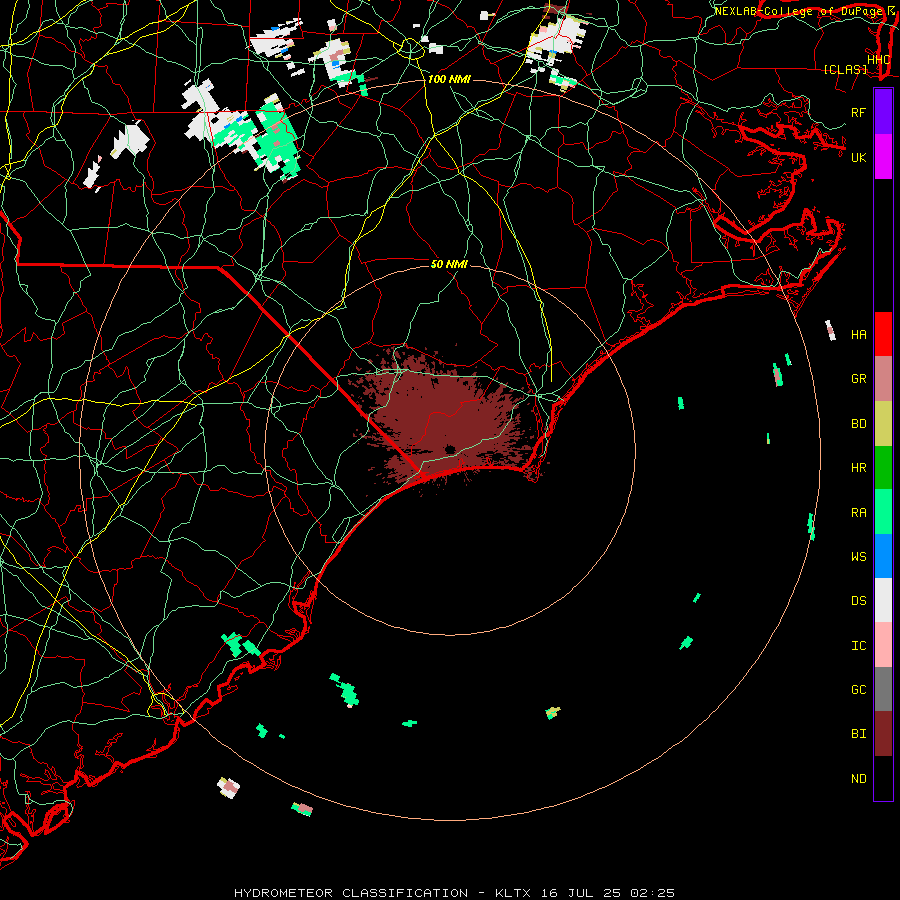The height and width of the screenshot is (900, 900).
Task: Click the GR legend label
Action: tap(859, 379)
